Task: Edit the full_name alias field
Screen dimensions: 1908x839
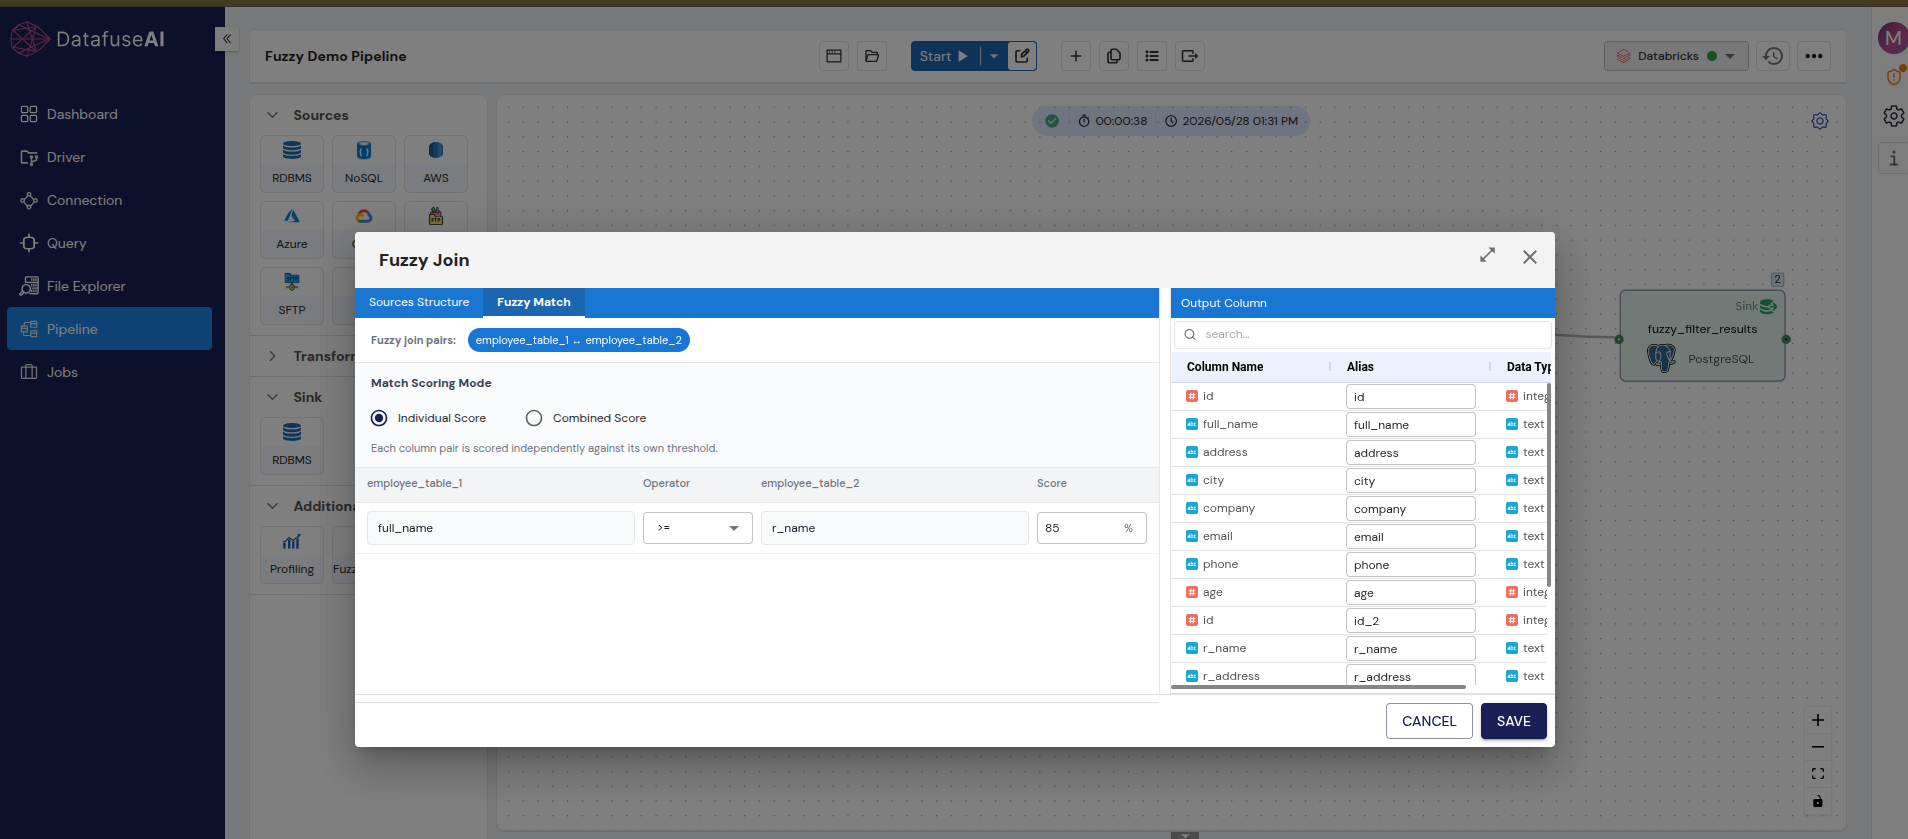Action: 1410,425
